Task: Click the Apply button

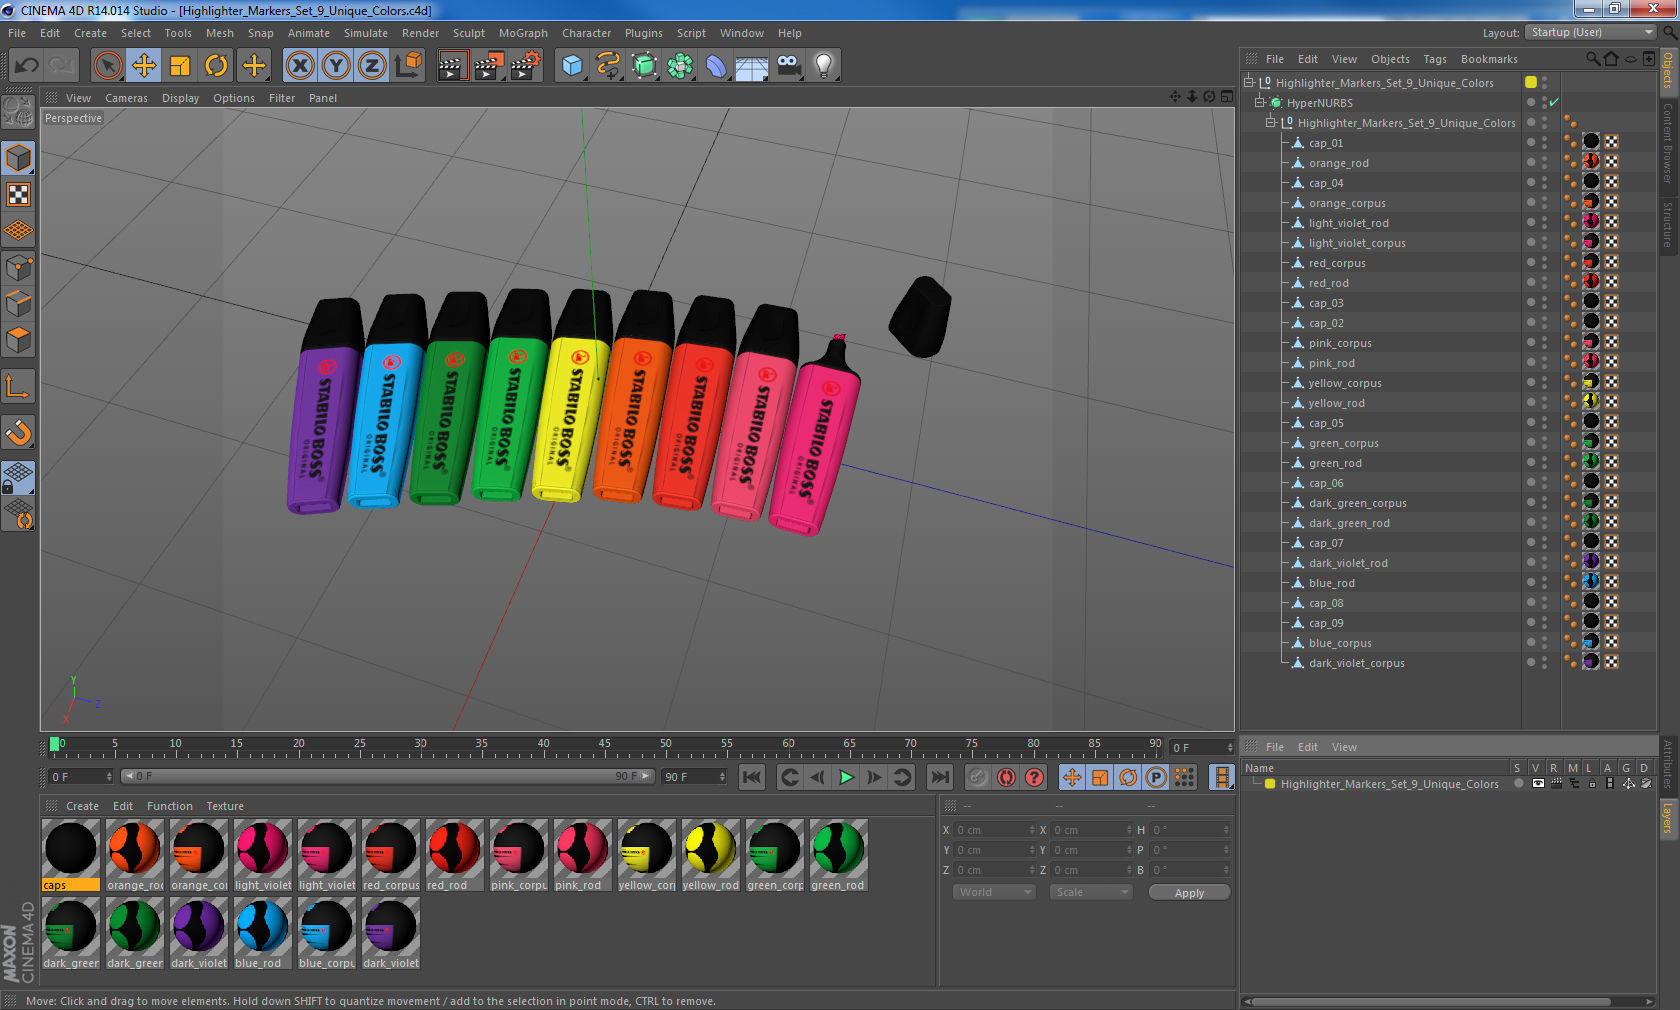Action: click(1189, 893)
